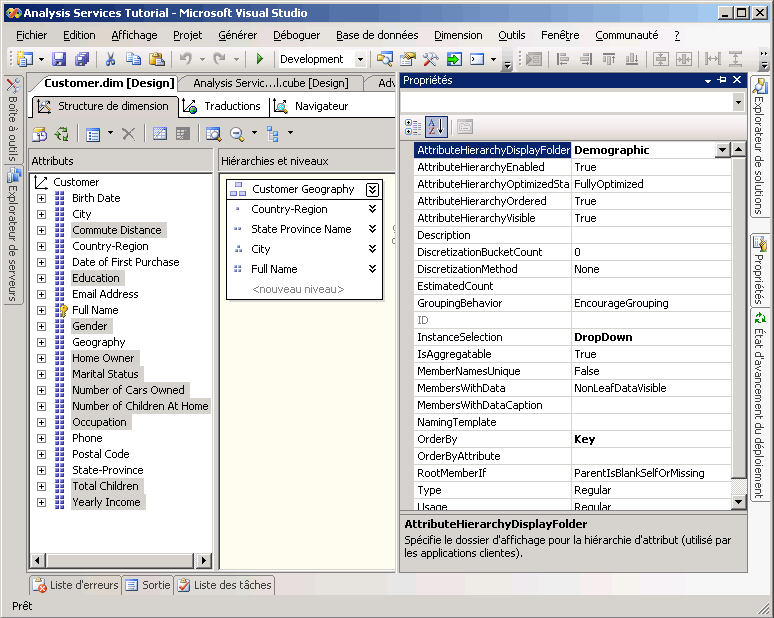Open the Base de données menu
This screenshot has height=618, width=774.
pyautogui.click(x=377, y=34)
